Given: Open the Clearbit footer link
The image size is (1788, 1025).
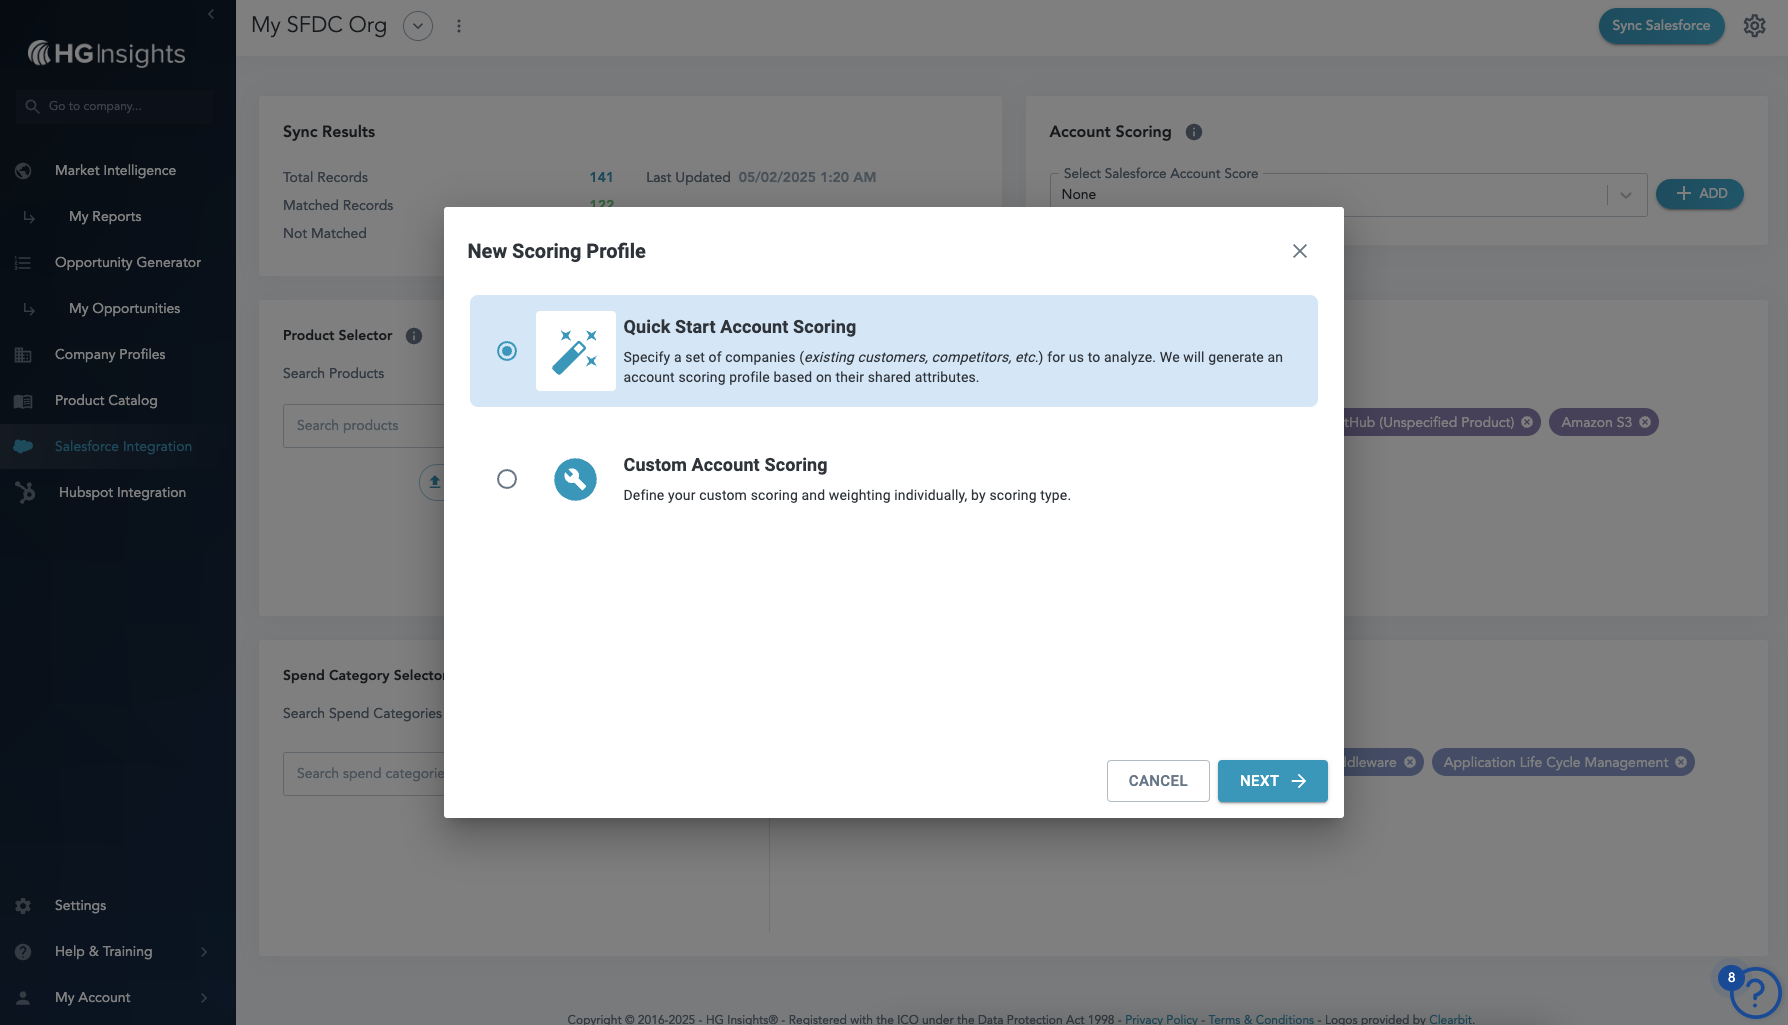Looking at the screenshot, I should coord(1450,1019).
